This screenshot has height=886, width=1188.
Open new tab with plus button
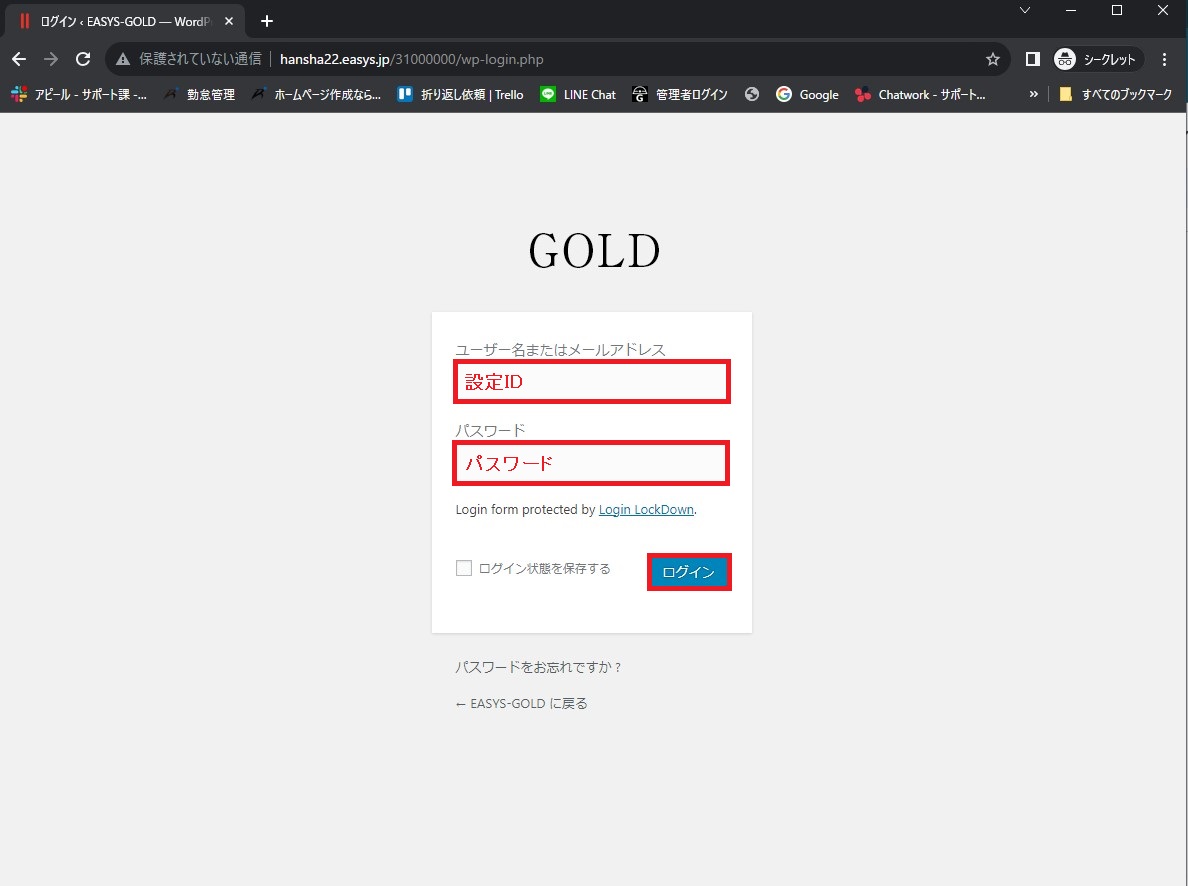click(266, 21)
